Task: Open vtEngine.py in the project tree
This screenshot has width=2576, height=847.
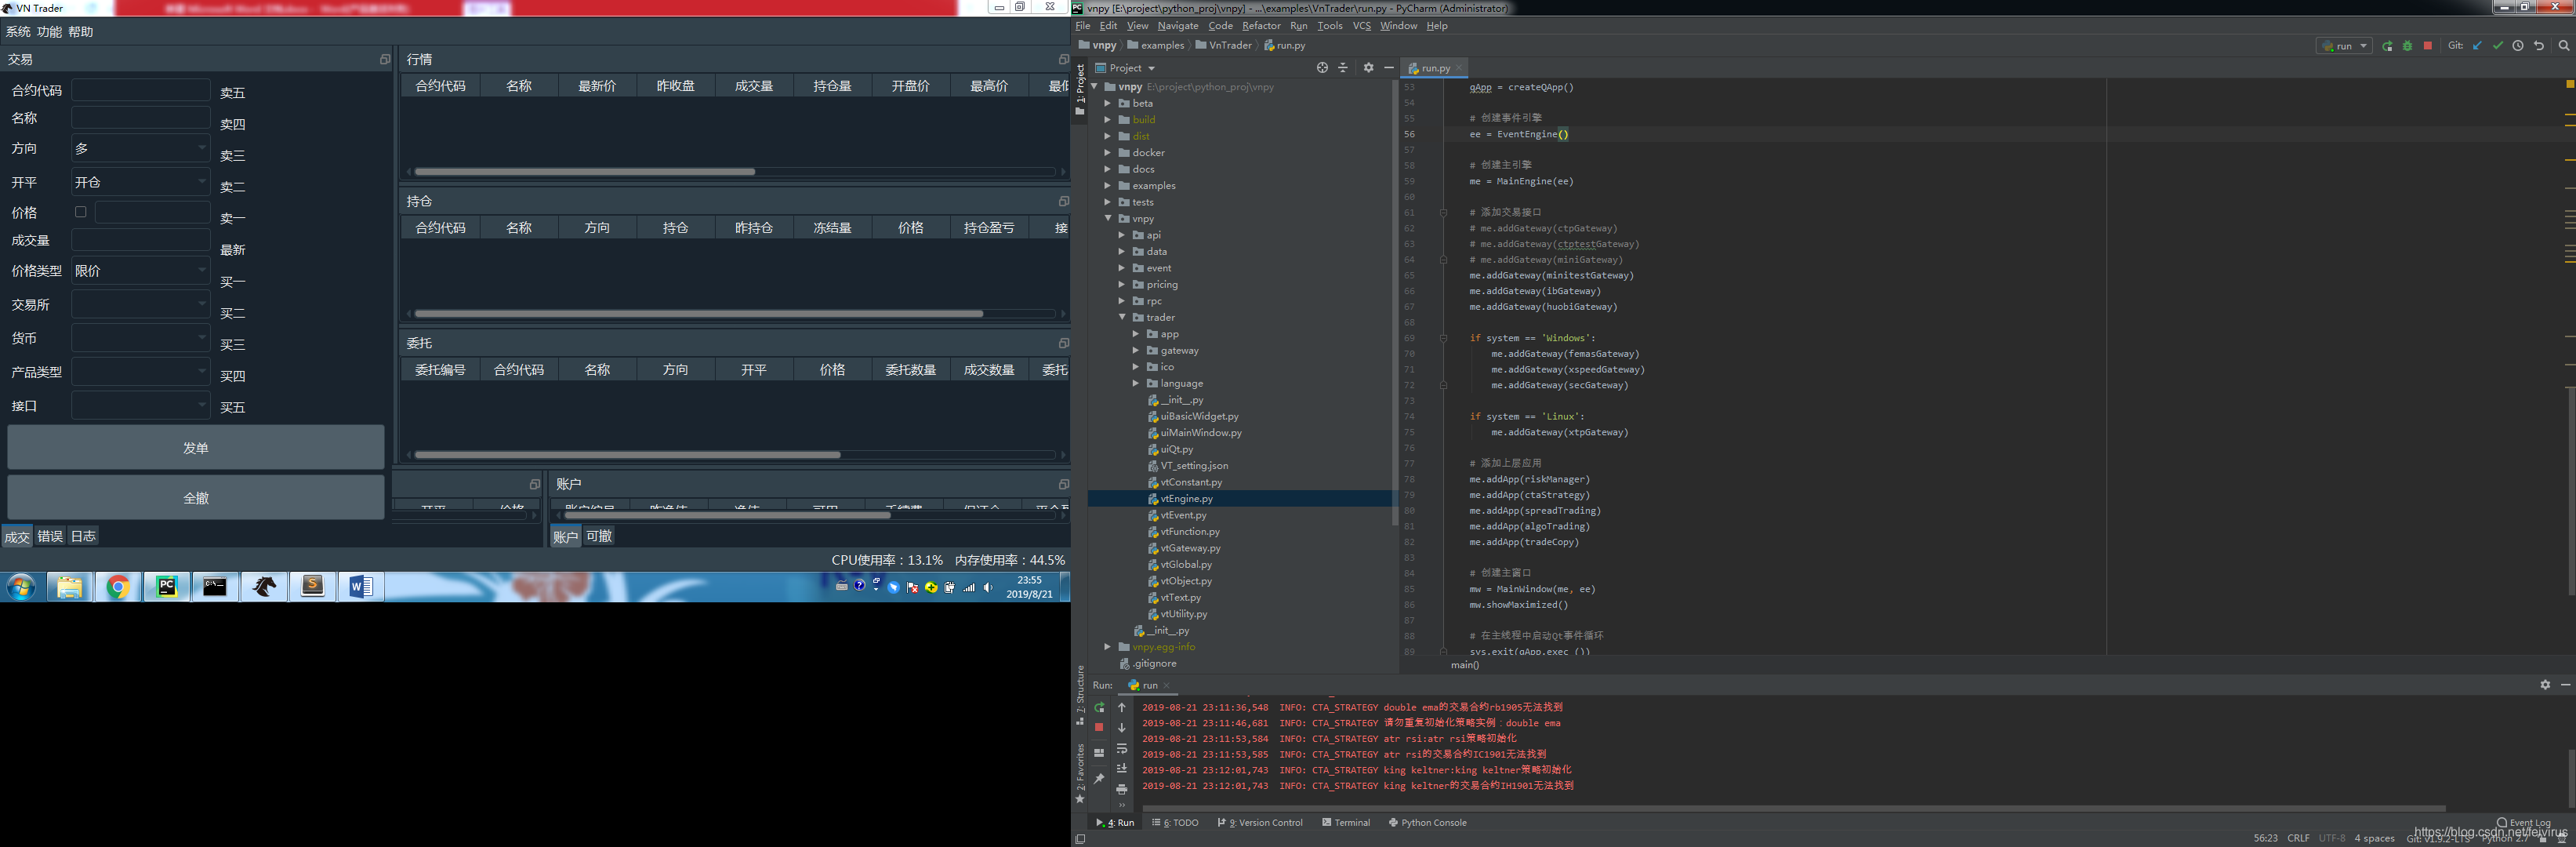Action: (1186, 499)
